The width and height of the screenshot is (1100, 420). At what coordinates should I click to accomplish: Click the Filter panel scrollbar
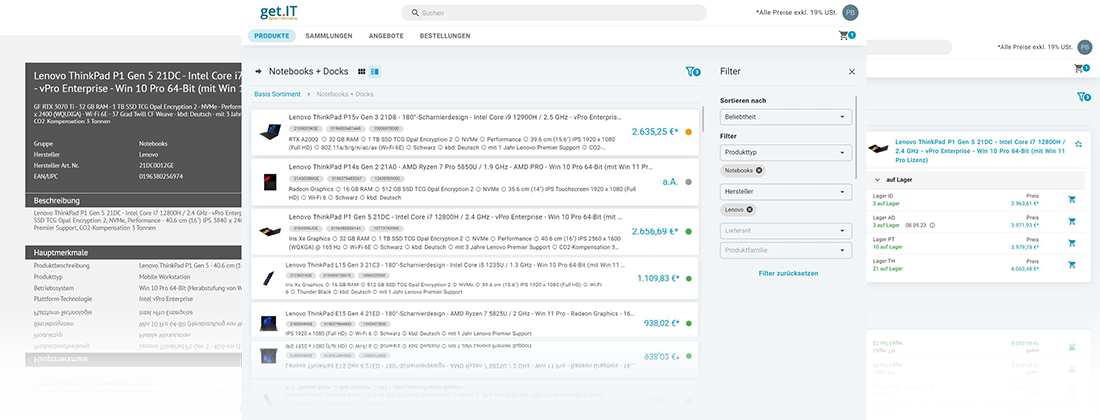pyautogui.click(x=856, y=139)
